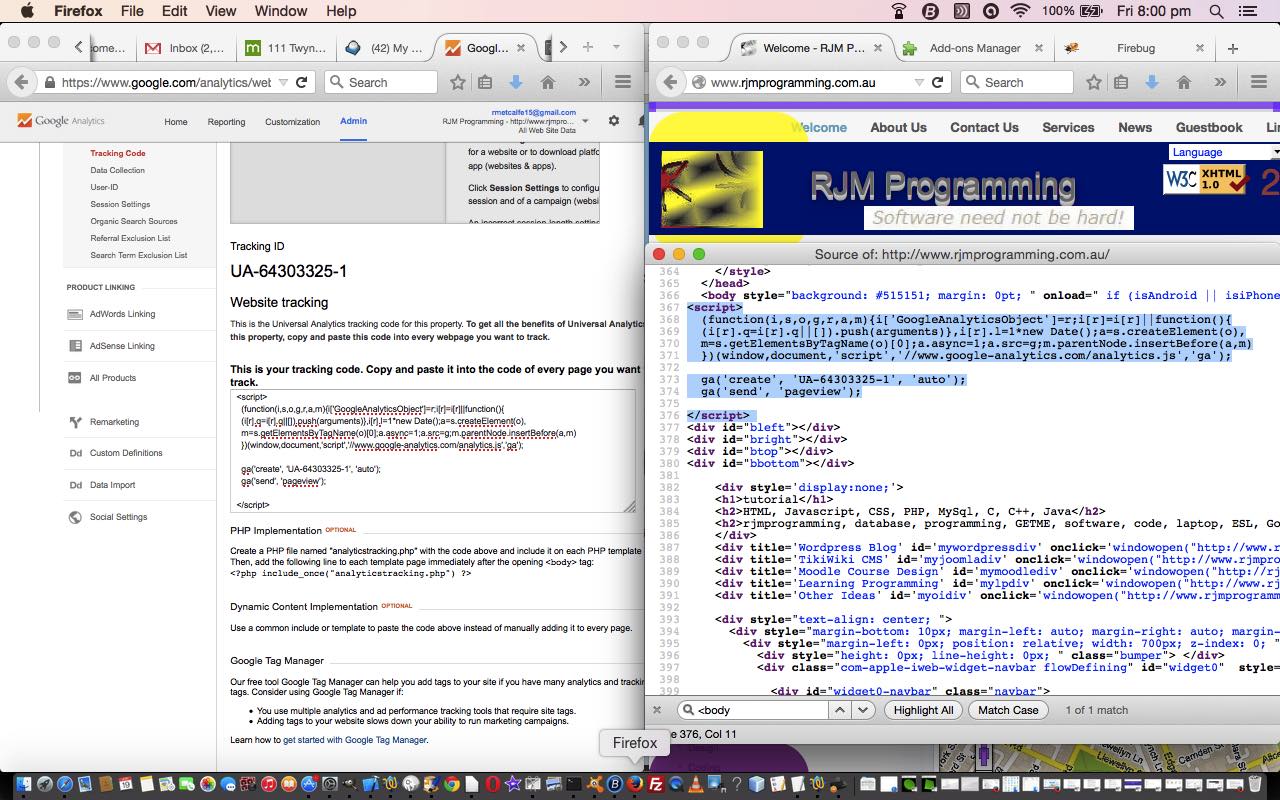Switch to the Add-ons Manager tab

972,48
